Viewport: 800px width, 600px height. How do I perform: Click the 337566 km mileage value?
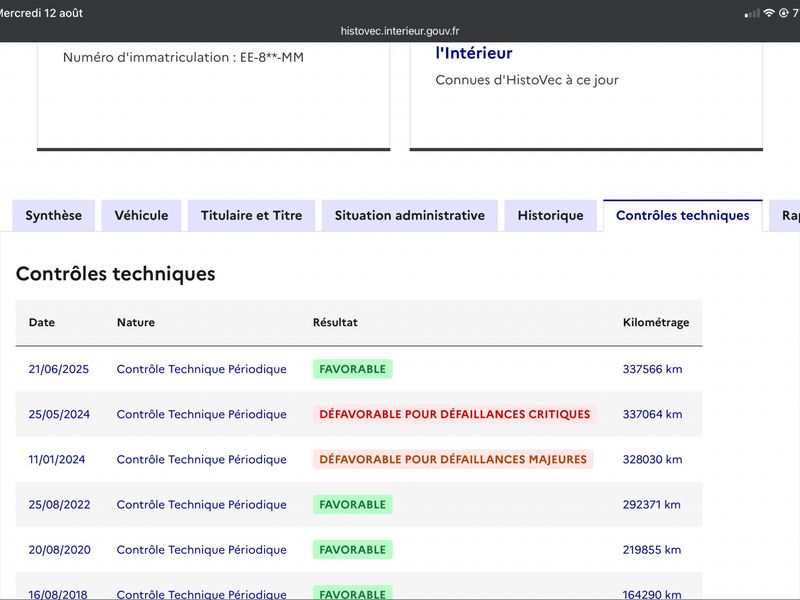[x=652, y=369]
